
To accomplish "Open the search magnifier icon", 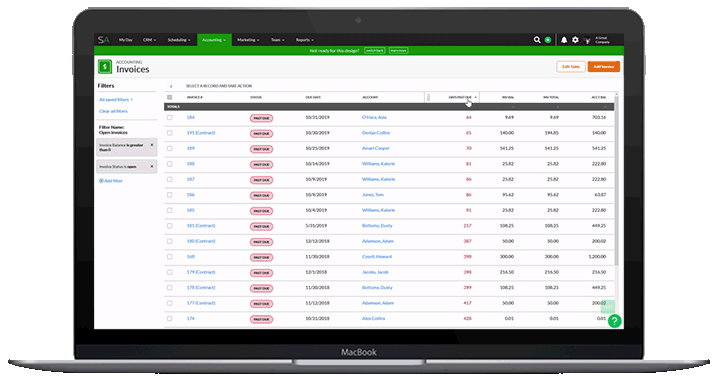I will tap(537, 40).
